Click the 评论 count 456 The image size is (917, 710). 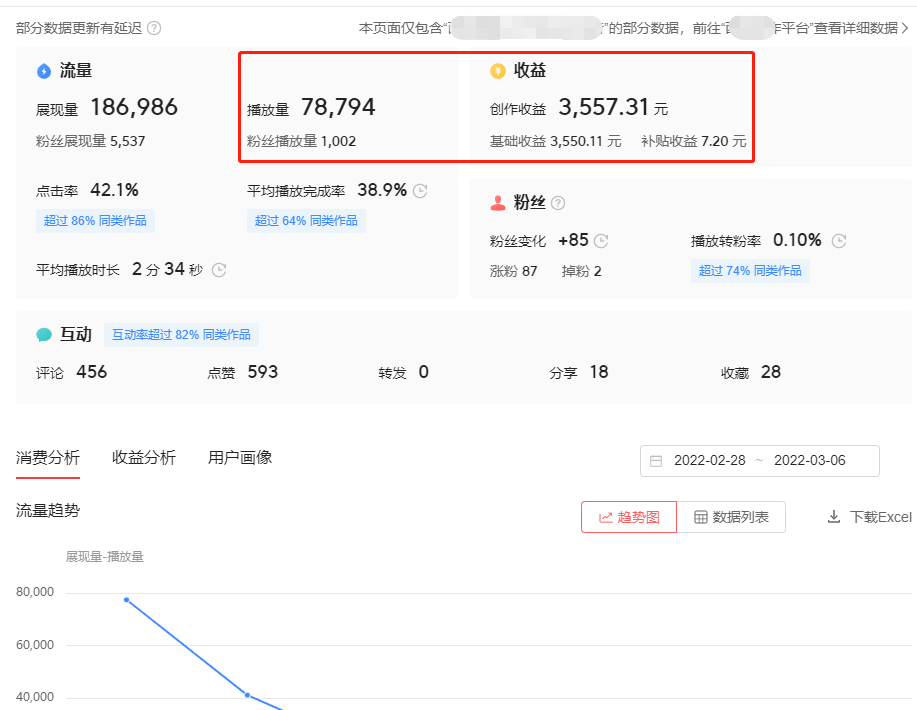point(92,372)
